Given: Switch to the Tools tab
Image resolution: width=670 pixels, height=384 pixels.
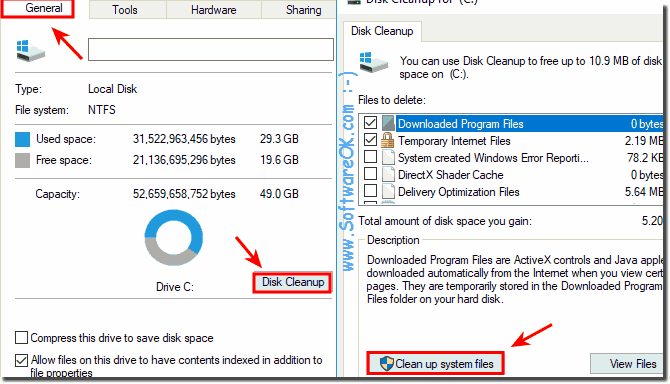Looking at the screenshot, I should pos(127,9).
